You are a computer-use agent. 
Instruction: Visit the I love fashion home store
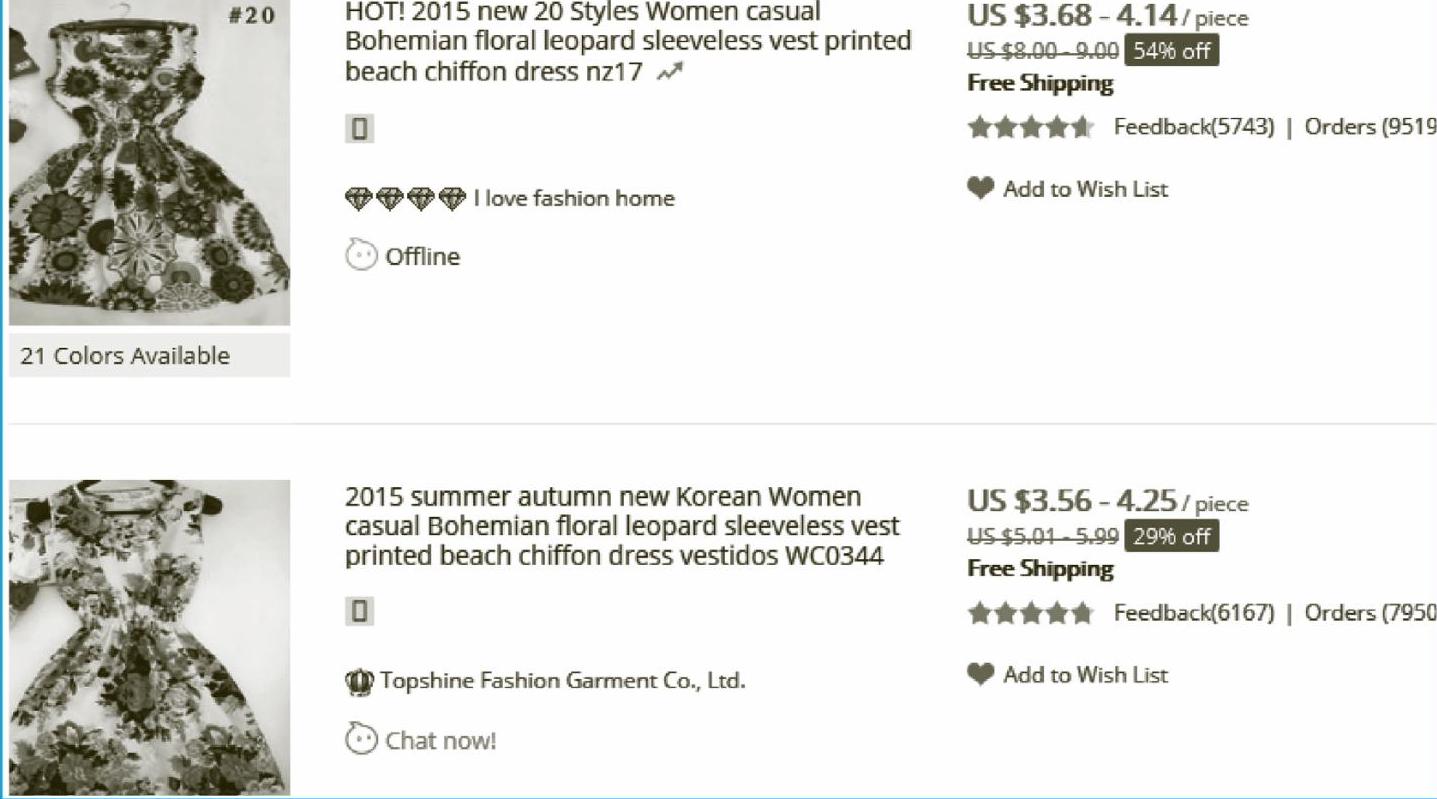574,199
